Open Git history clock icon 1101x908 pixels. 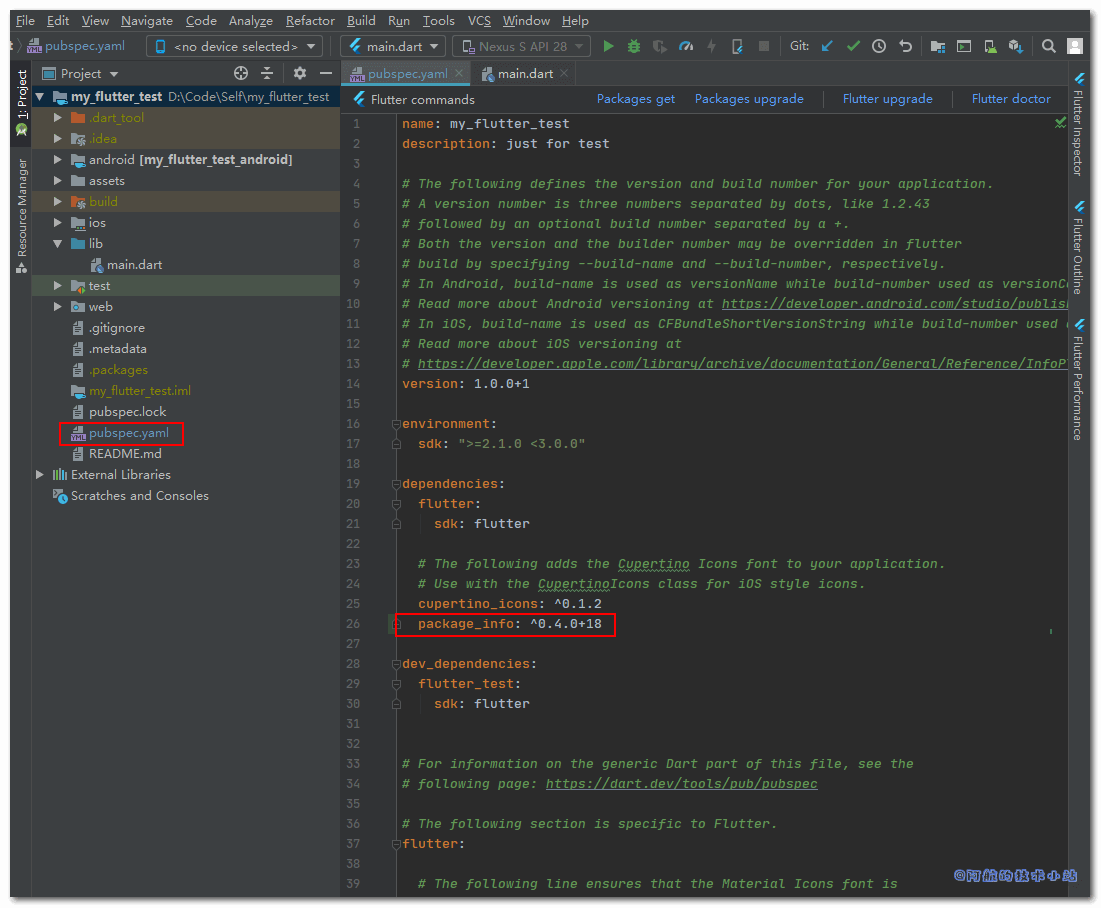click(879, 46)
